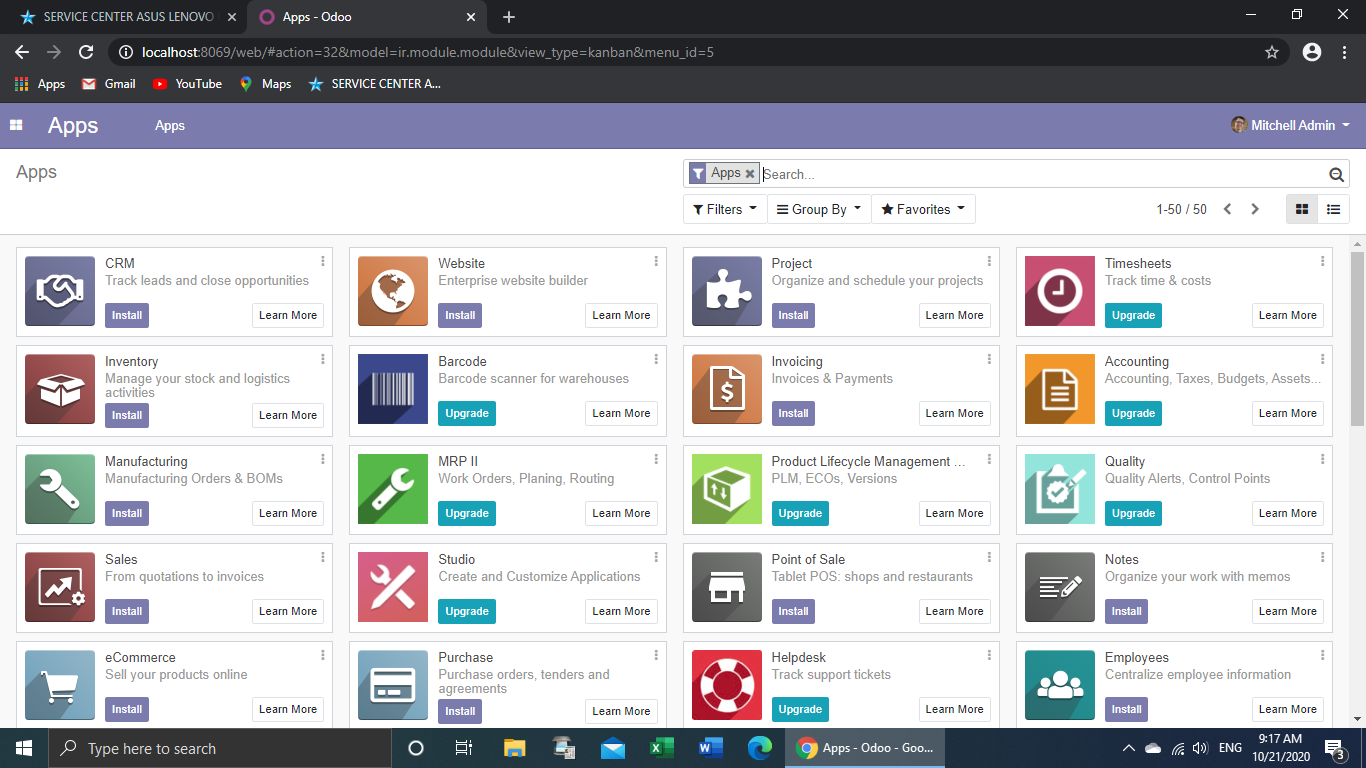Click the Invoicing dollar document icon
This screenshot has height=768, width=1366.
point(727,389)
